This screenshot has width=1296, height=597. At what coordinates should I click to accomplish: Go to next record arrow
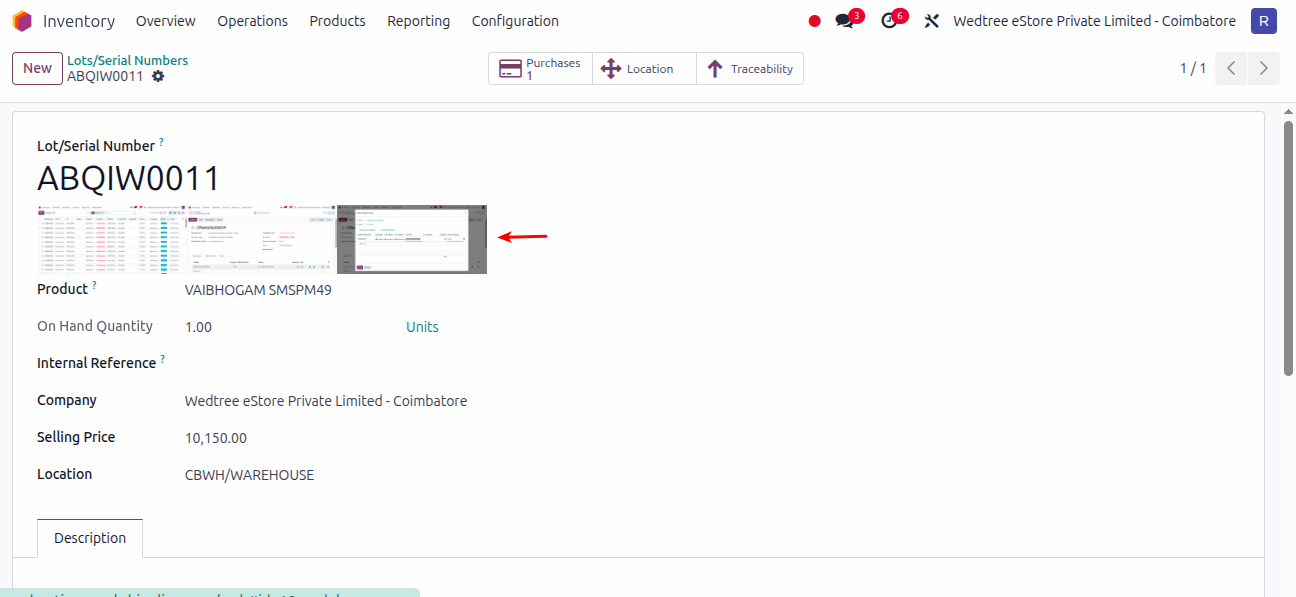click(x=1264, y=68)
